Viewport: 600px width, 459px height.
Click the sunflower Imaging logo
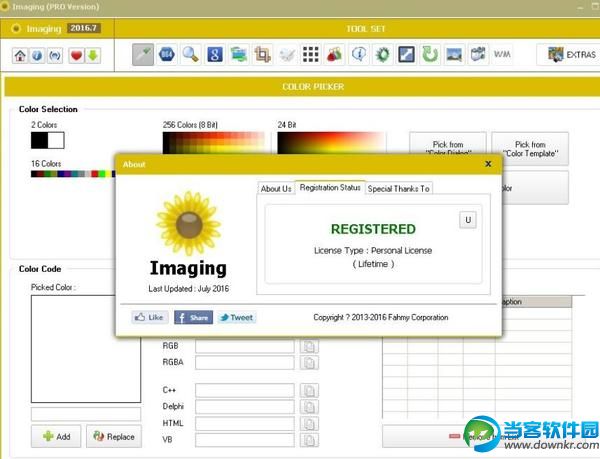(189, 224)
